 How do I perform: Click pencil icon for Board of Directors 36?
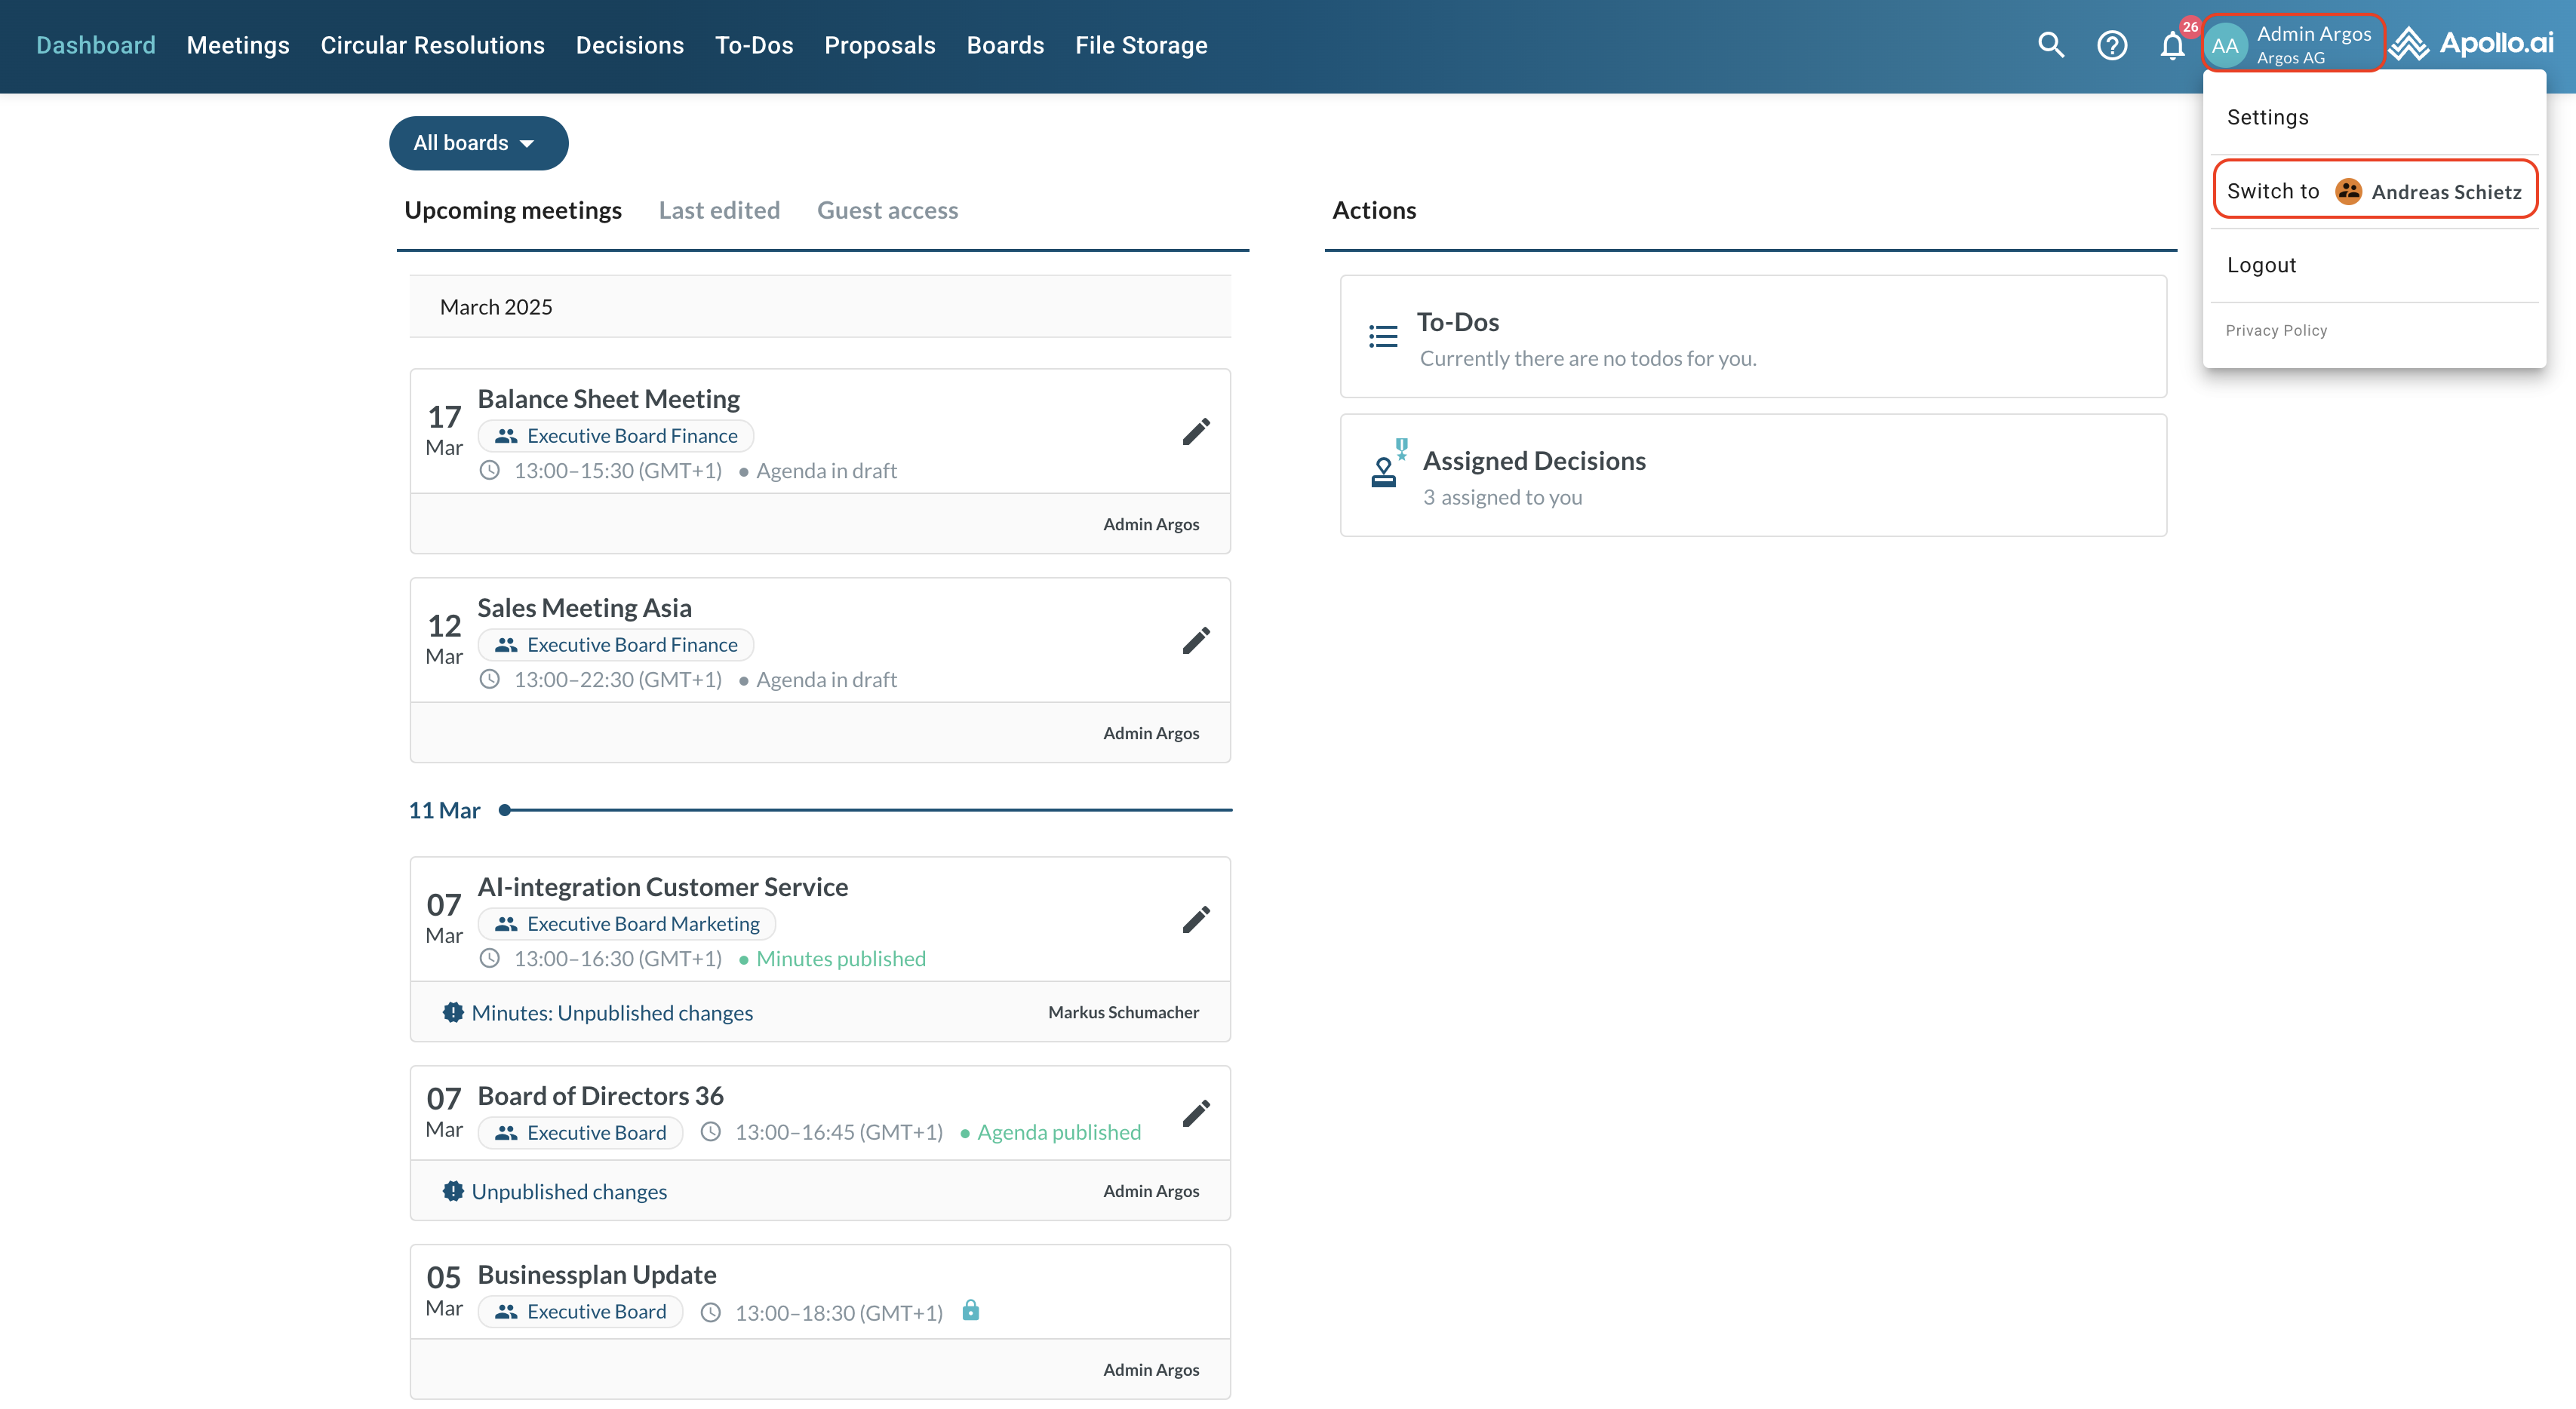(x=1196, y=1114)
